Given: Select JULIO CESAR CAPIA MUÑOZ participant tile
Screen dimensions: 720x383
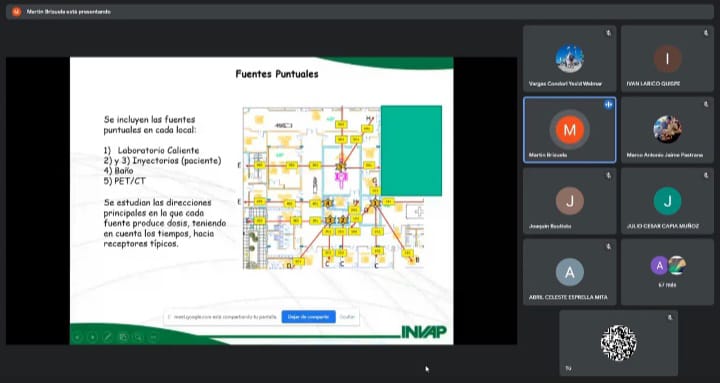Looking at the screenshot, I should [667, 201].
